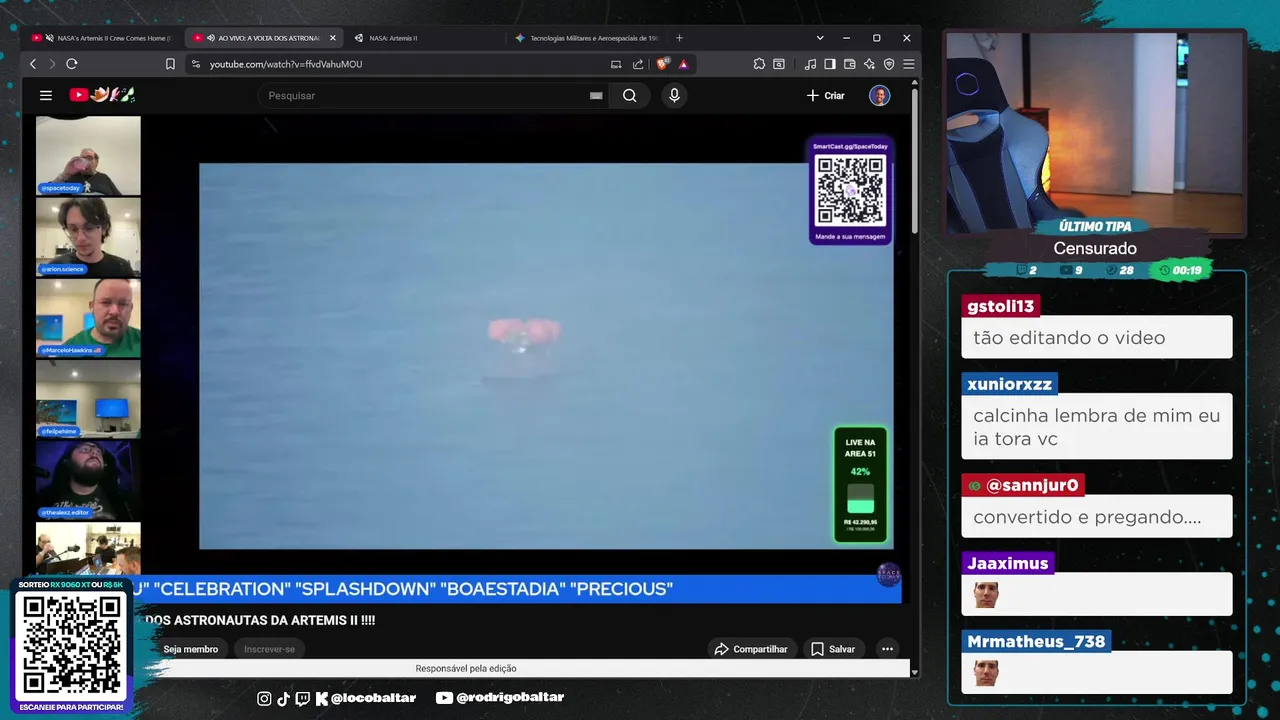Toggle the browser sidebar panel
This screenshot has width=1280, height=720.
pos(830,64)
